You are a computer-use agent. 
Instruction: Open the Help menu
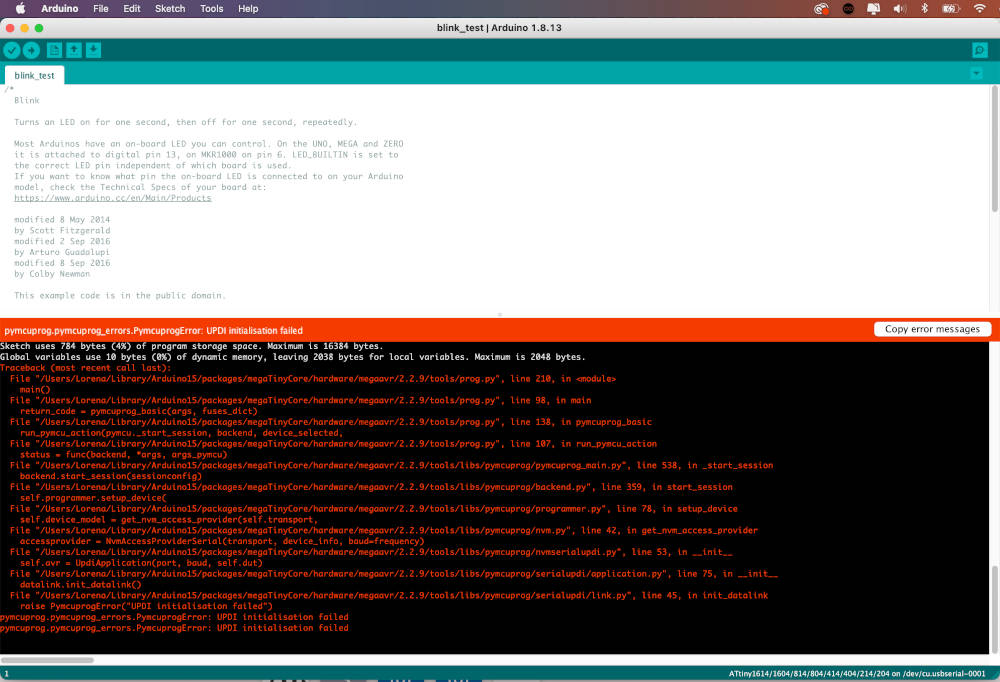[x=248, y=8]
